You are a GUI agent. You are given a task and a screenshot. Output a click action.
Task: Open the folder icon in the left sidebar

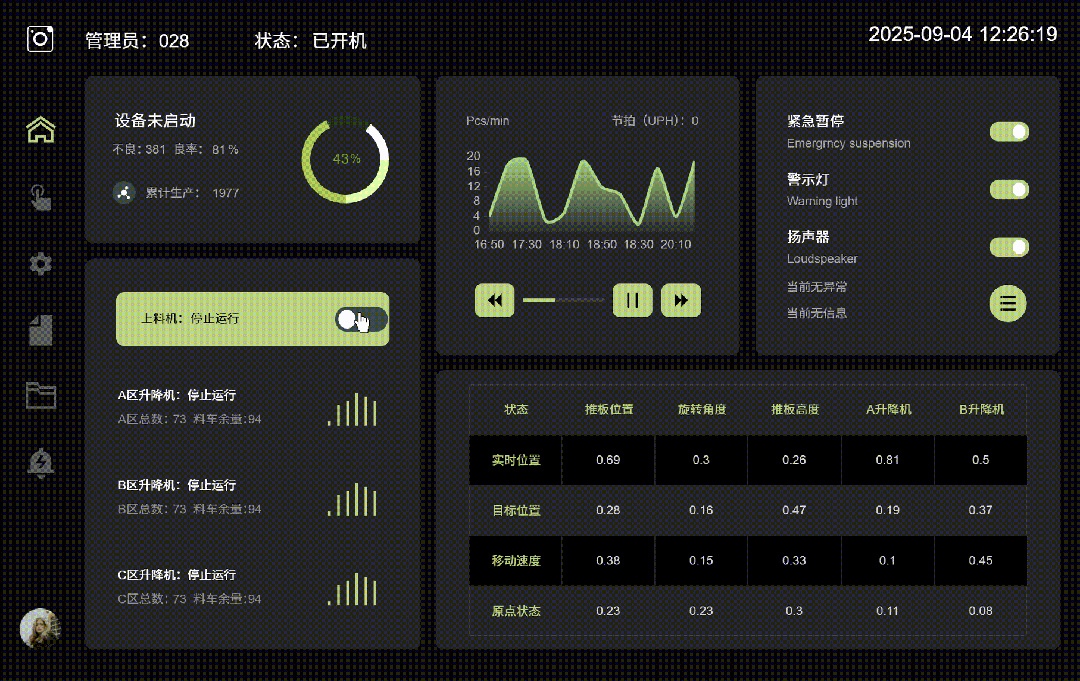point(40,396)
